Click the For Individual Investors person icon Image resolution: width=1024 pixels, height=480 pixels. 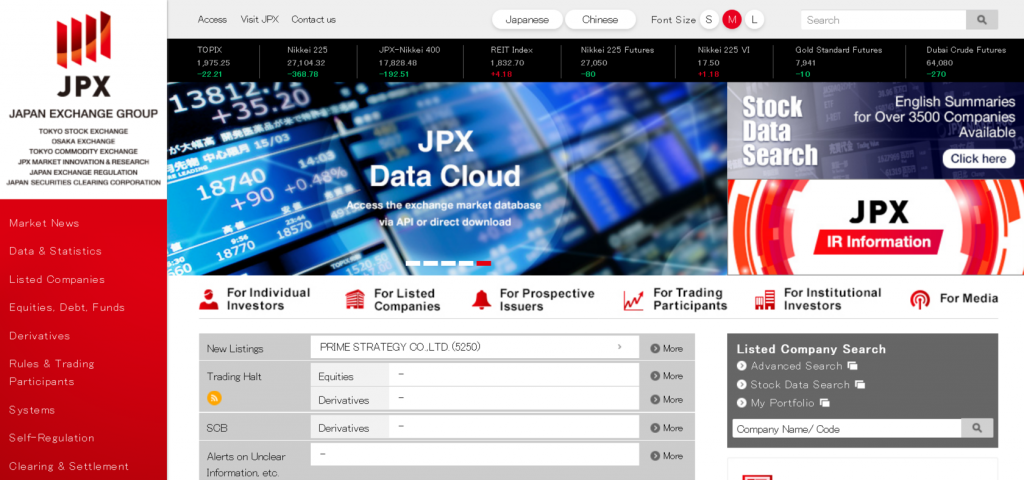[208, 299]
